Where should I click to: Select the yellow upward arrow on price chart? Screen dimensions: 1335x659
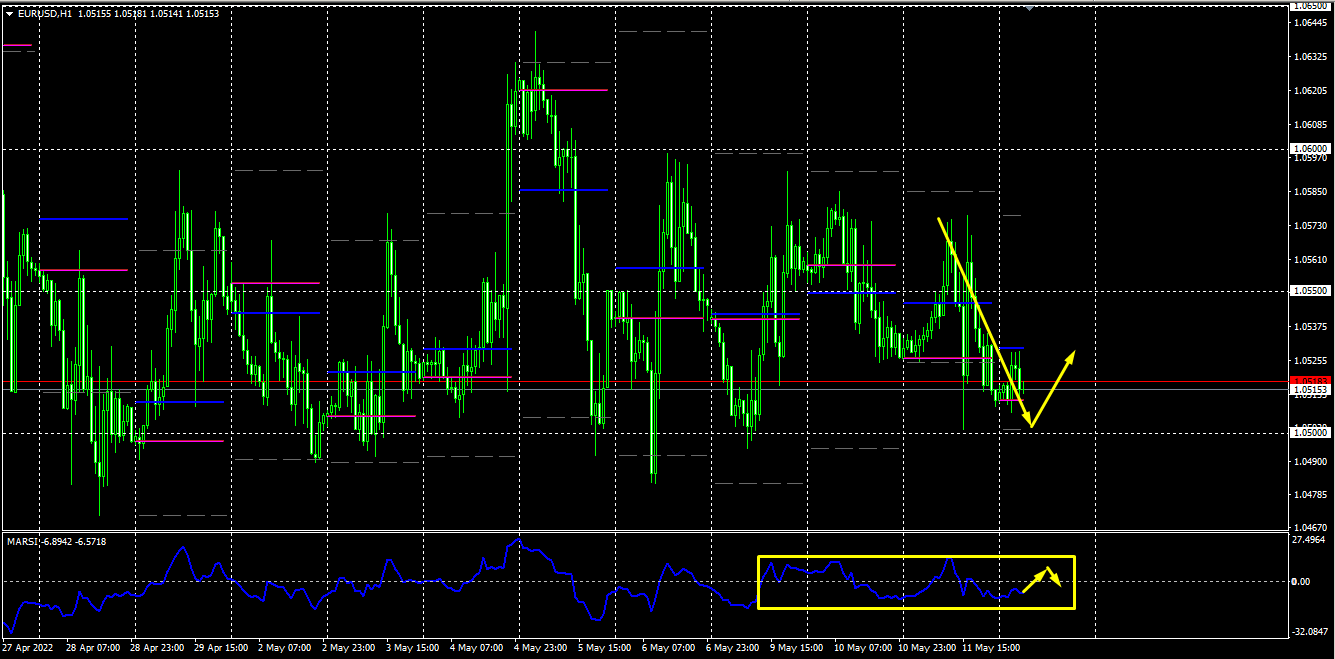pyautogui.click(x=1054, y=389)
